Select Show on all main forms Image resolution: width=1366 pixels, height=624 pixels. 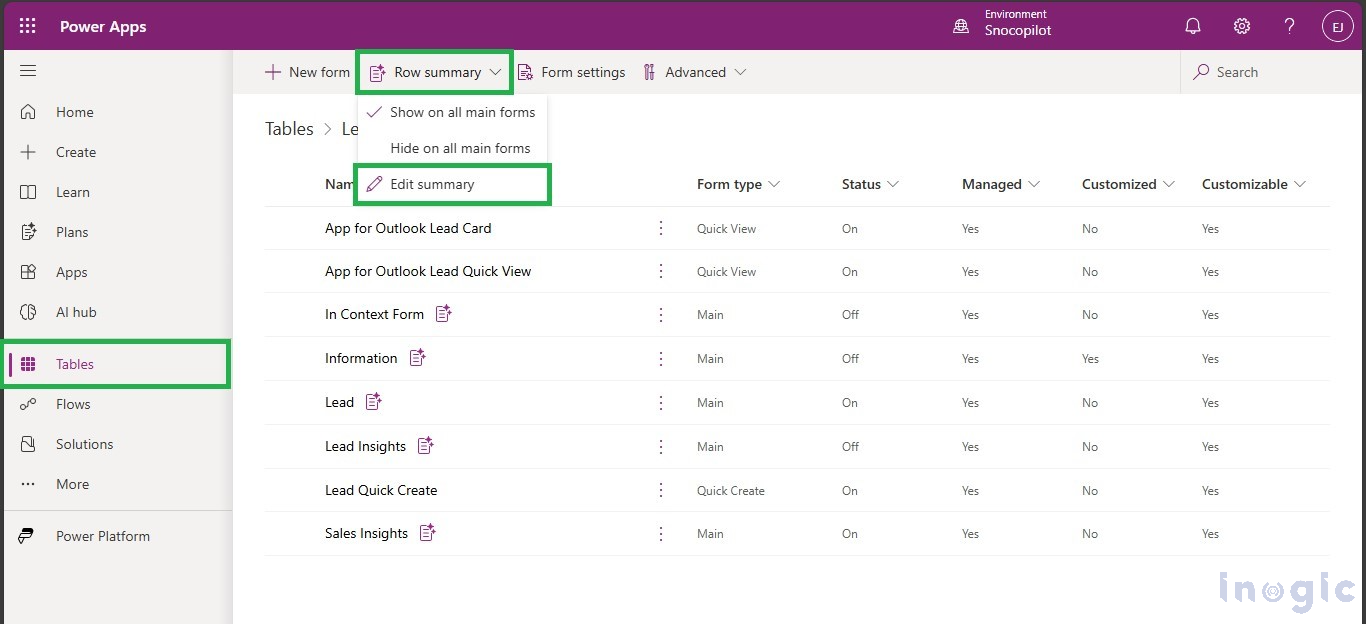452,112
